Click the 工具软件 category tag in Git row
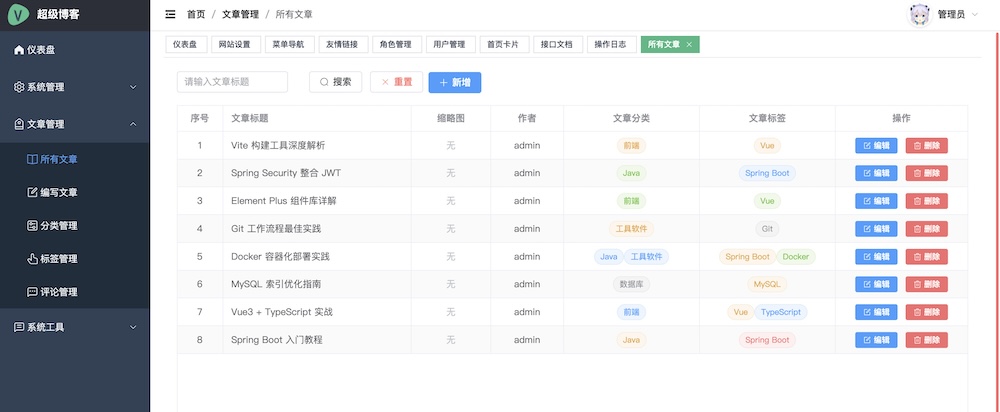Viewport: 1000px width, 412px height. tap(631, 229)
